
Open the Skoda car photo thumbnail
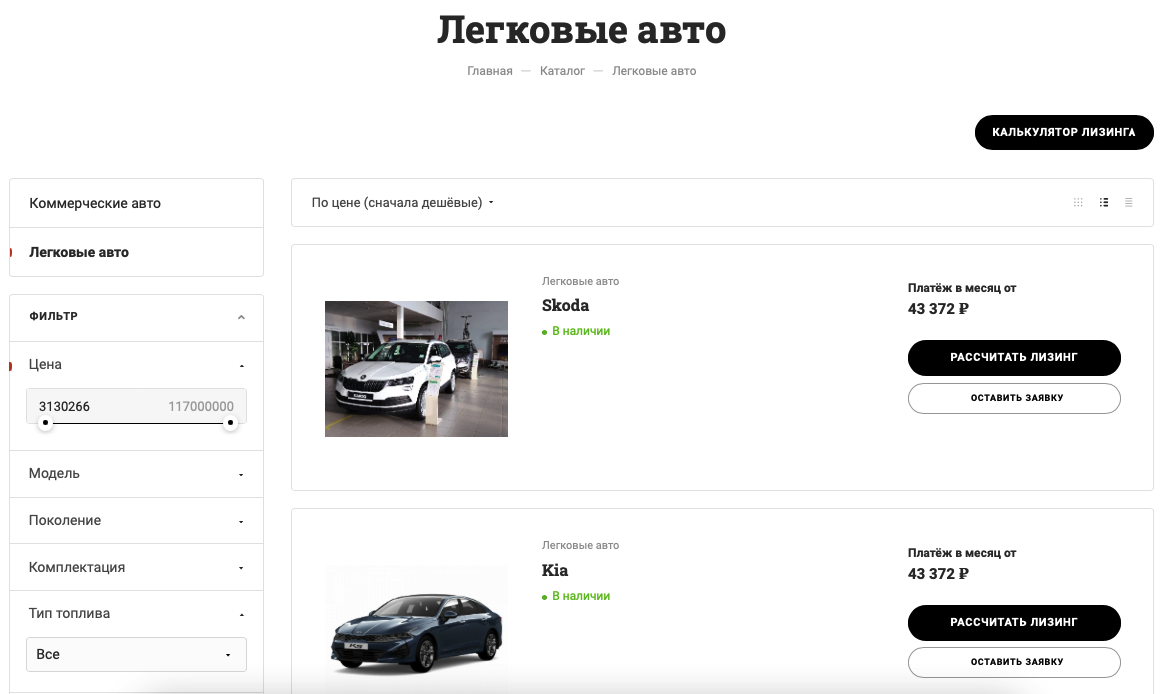click(x=416, y=369)
